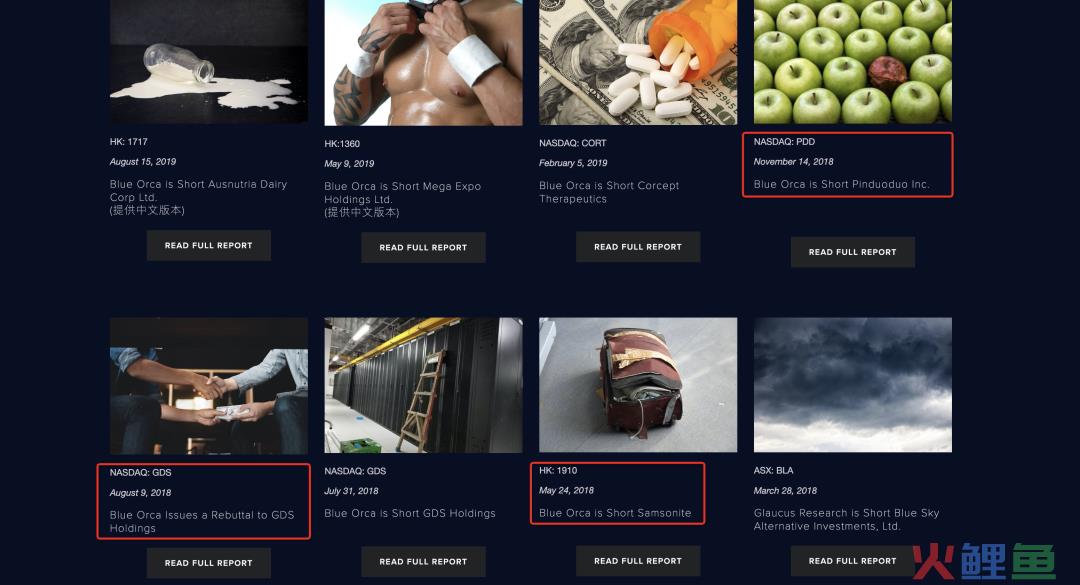Select the green apples thumbnail
Image resolution: width=1080 pixels, height=585 pixels.
tap(853, 62)
